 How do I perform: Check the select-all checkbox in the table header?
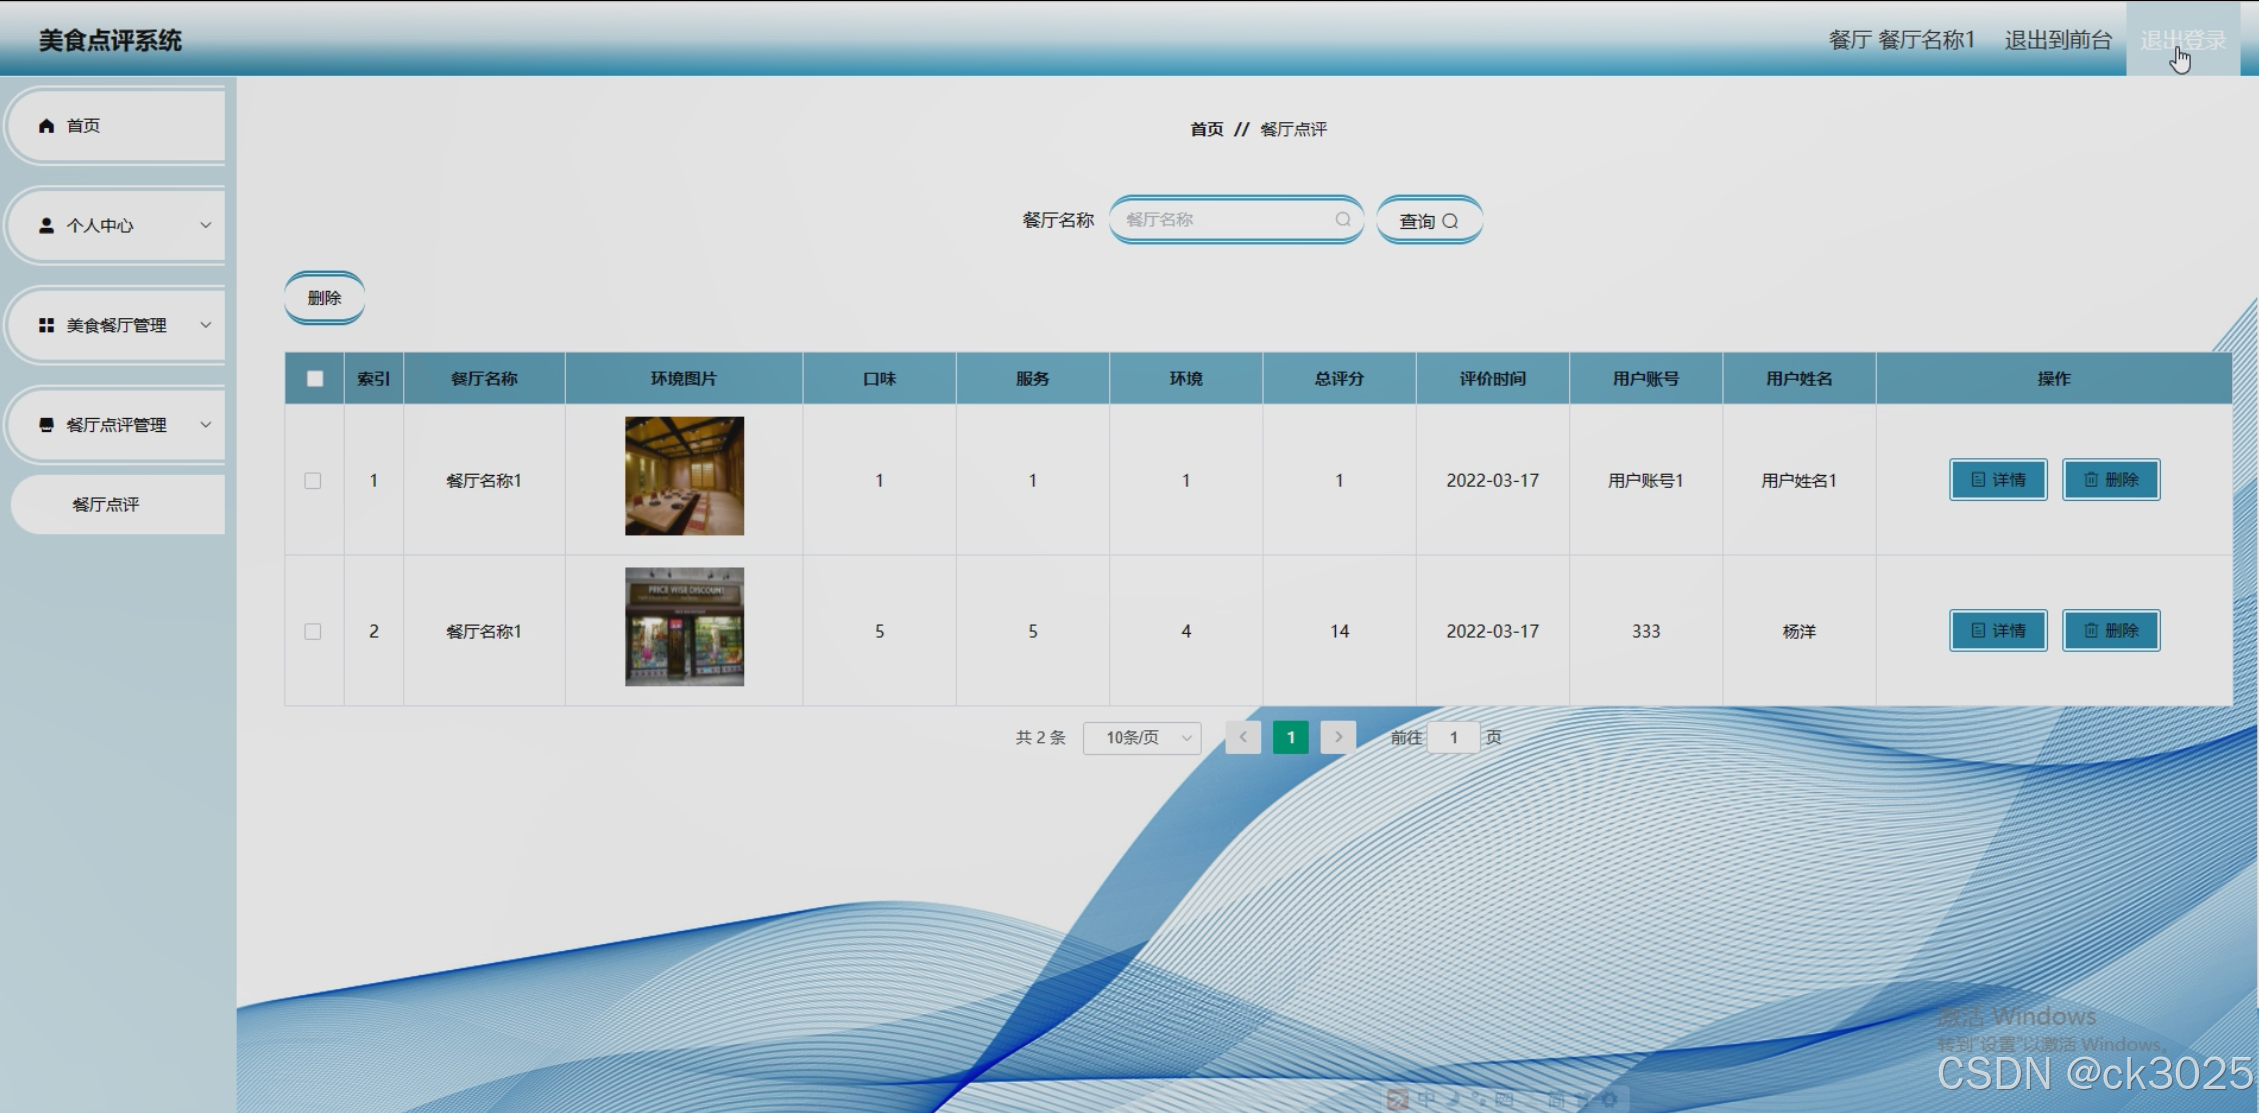coord(315,379)
